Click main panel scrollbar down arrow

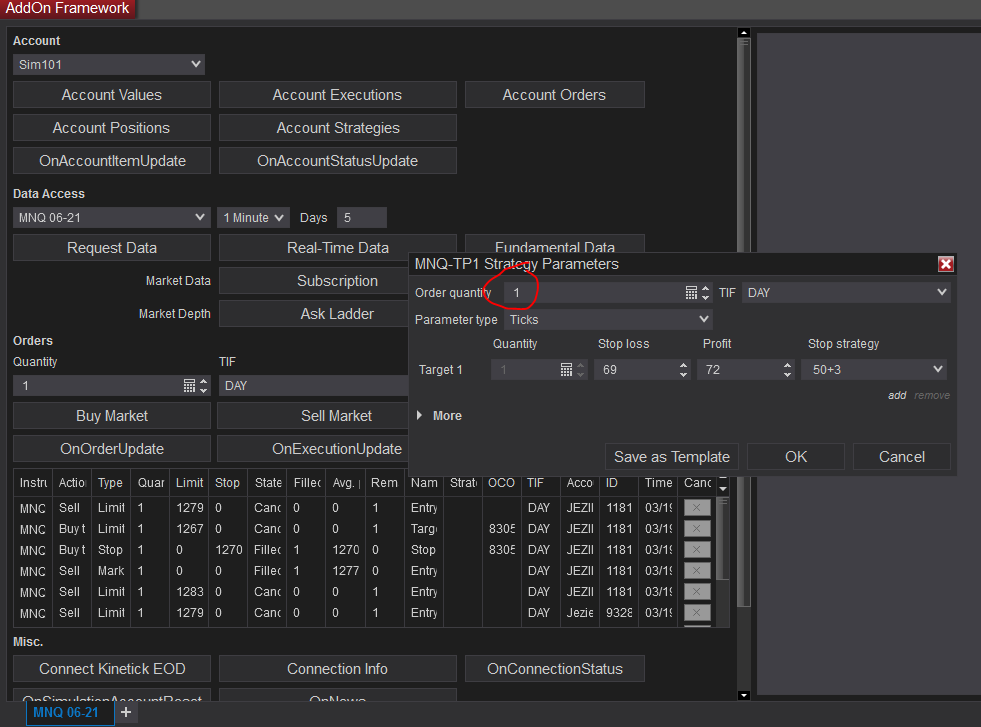[x=743, y=695]
